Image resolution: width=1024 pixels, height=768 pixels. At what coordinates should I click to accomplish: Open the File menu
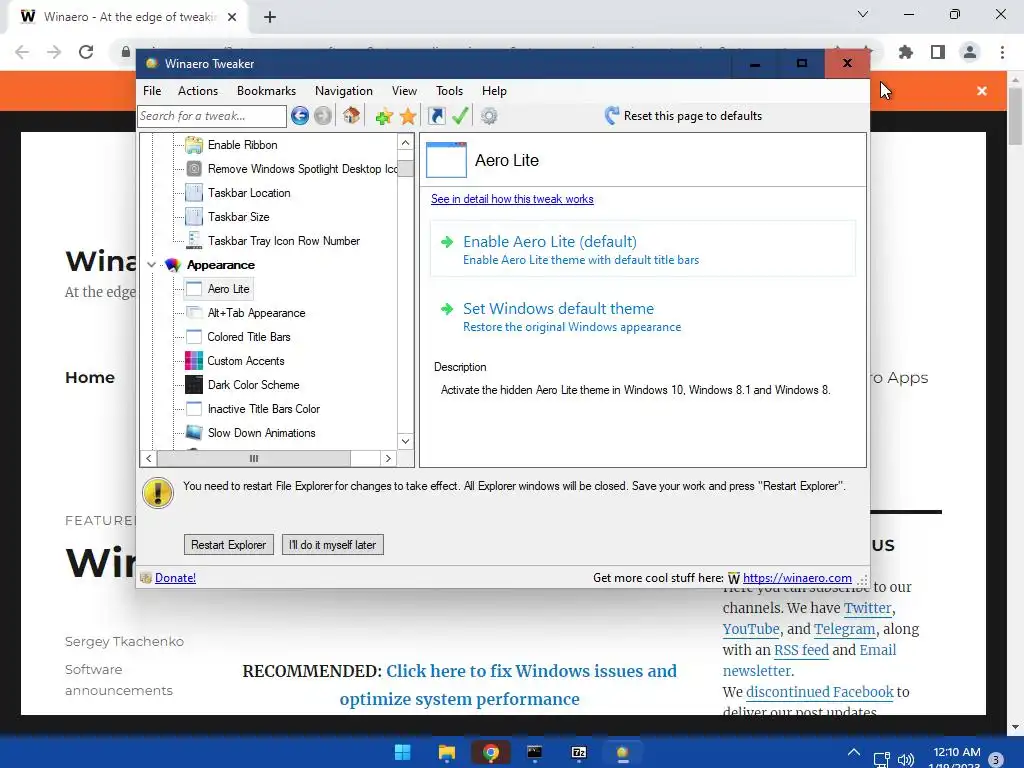152,91
